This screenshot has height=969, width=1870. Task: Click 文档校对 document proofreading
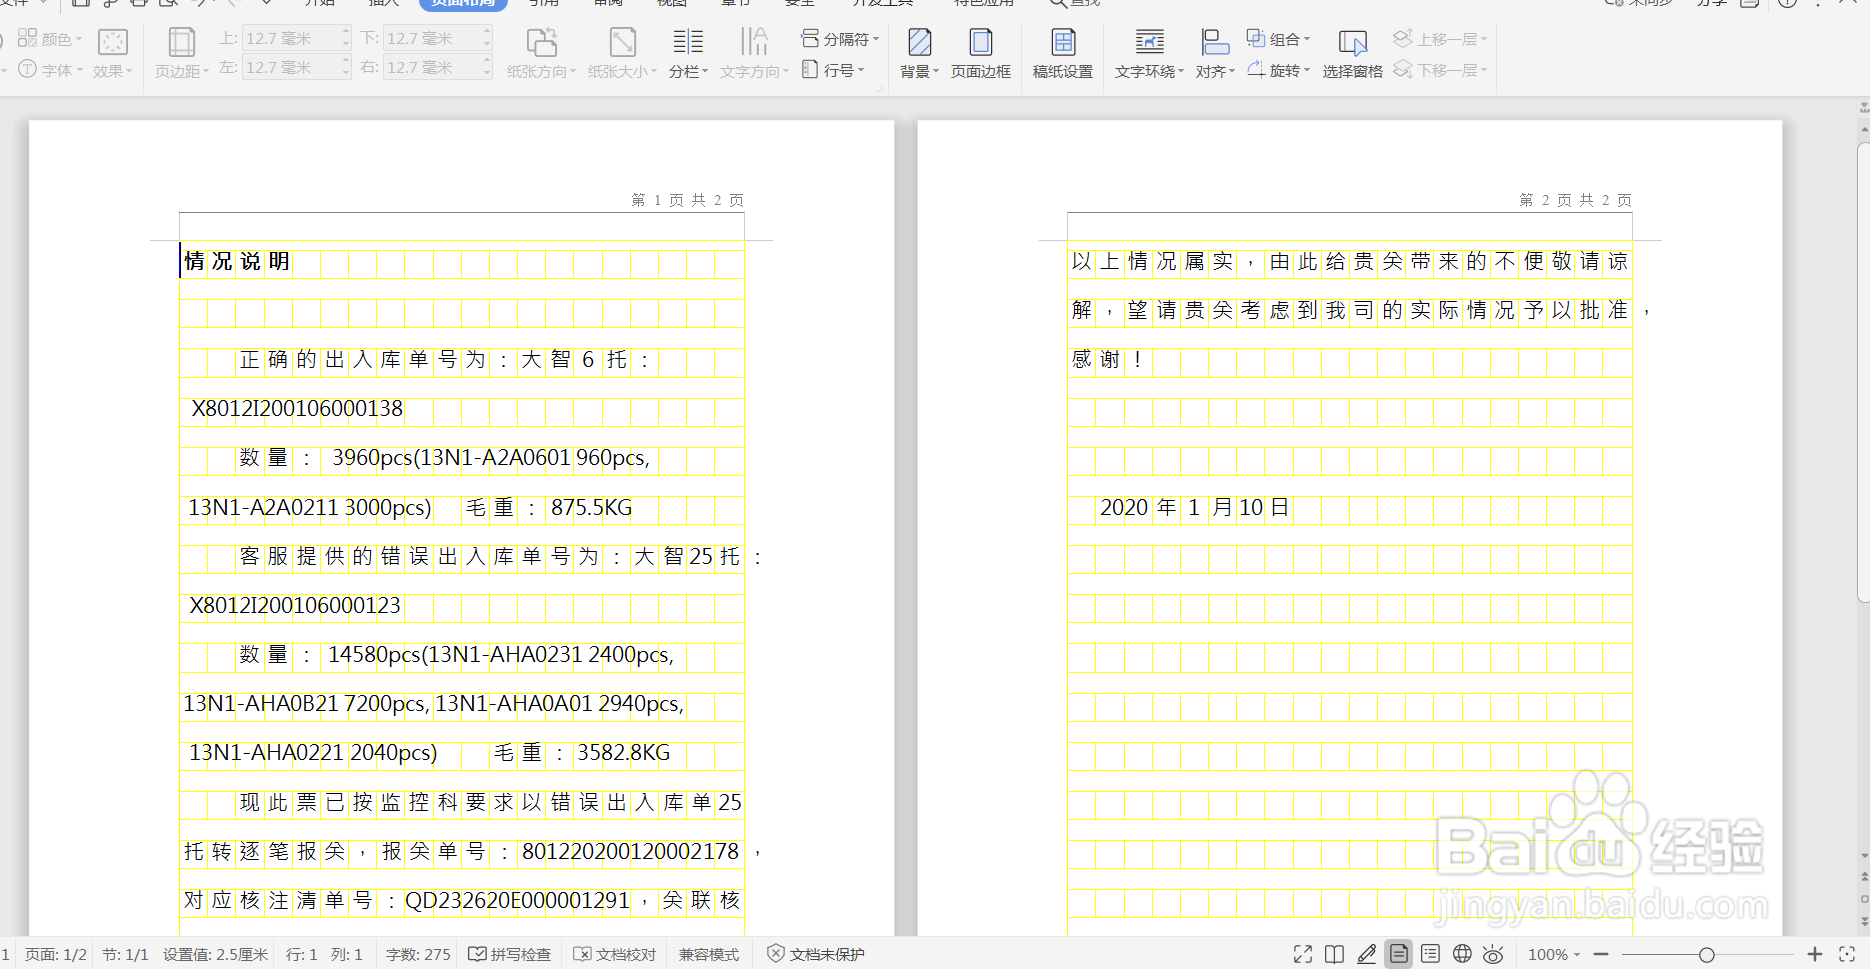click(615, 954)
